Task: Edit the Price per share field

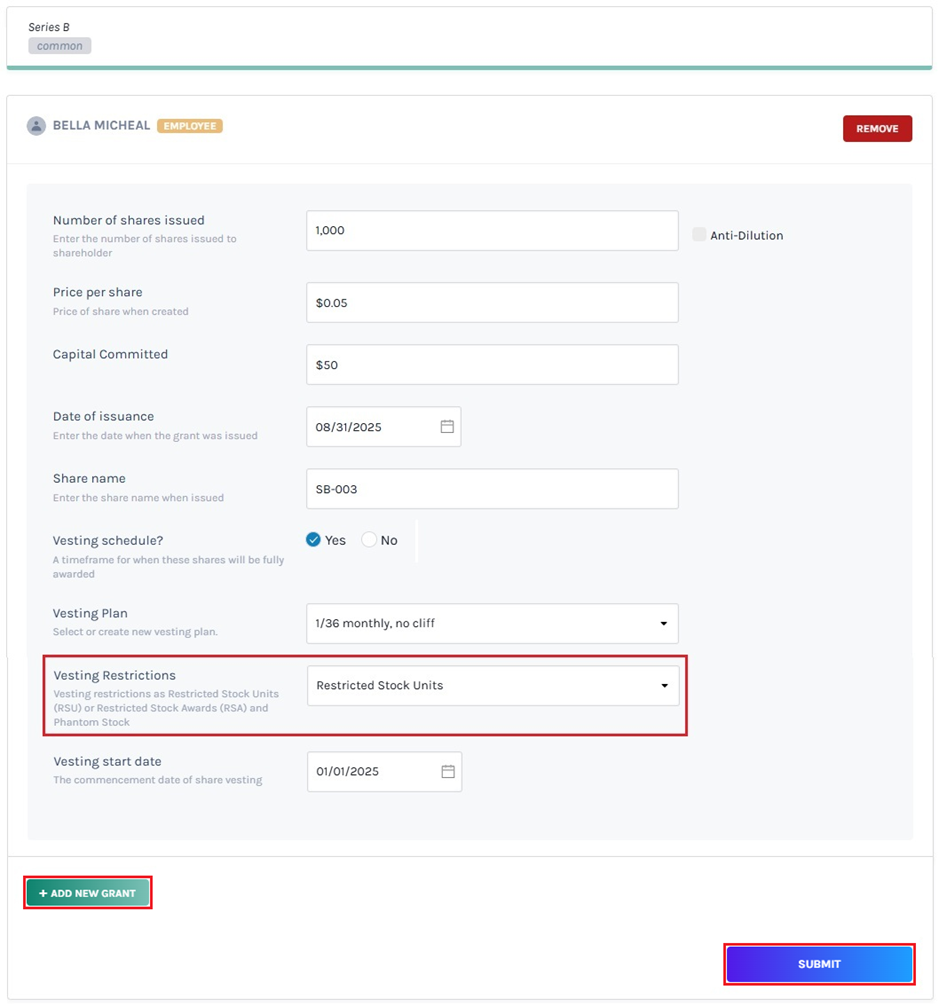Action: [x=492, y=302]
